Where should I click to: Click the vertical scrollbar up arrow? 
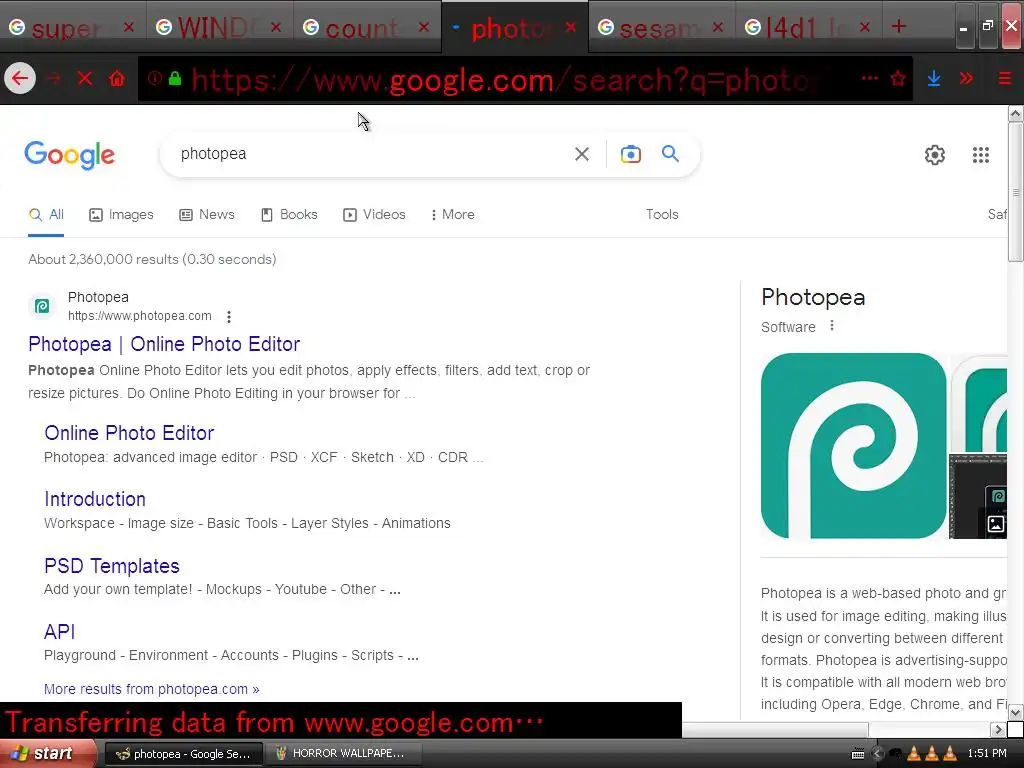1016,114
